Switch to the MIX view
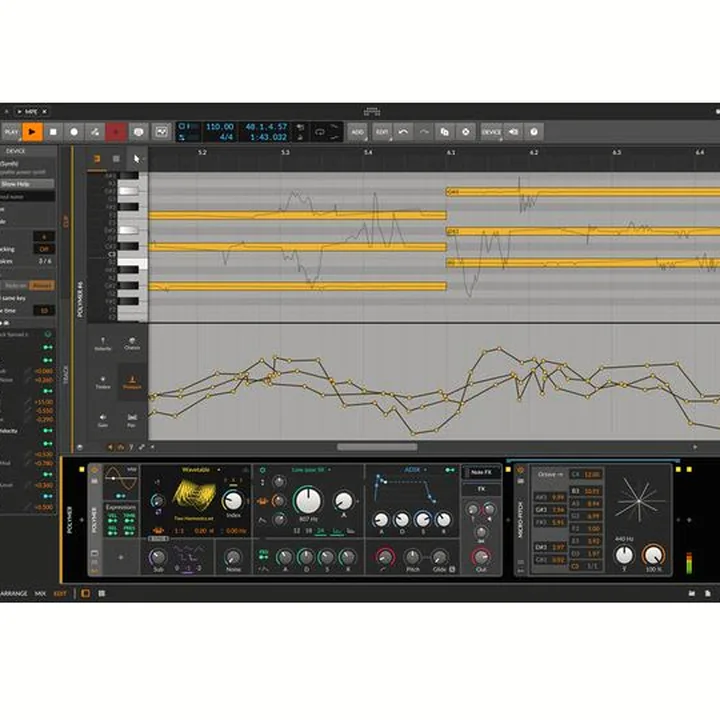Image resolution: width=720 pixels, height=720 pixels. pos(40,594)
